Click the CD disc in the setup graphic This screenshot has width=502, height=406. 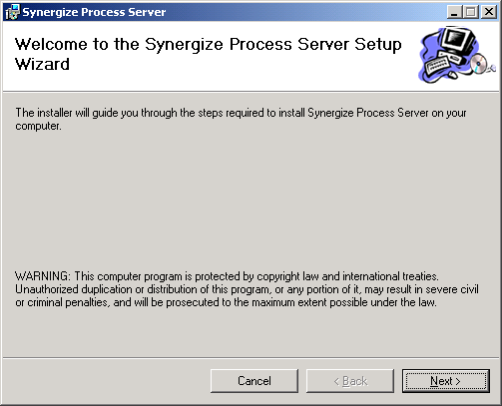(479, 63)
